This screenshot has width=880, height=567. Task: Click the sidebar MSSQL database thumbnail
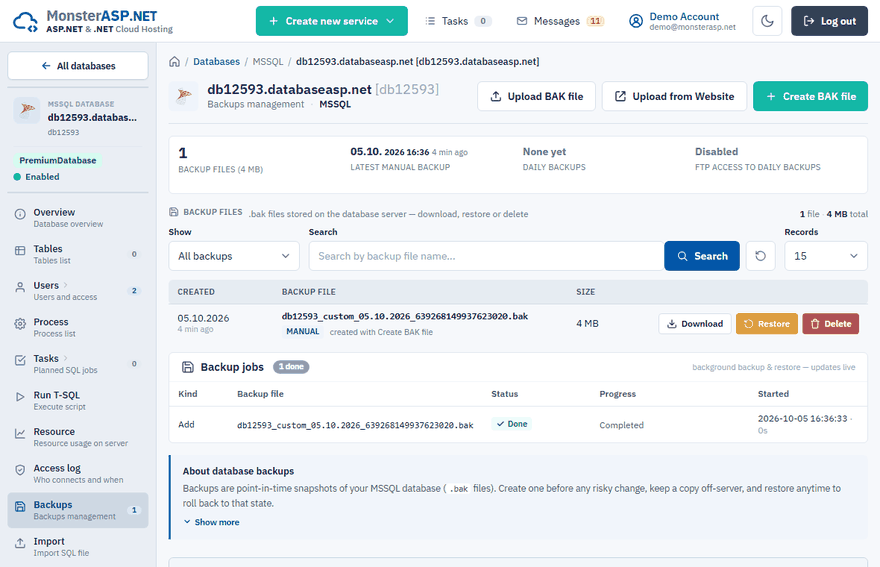pyautogui.click(x=26, y=110)
